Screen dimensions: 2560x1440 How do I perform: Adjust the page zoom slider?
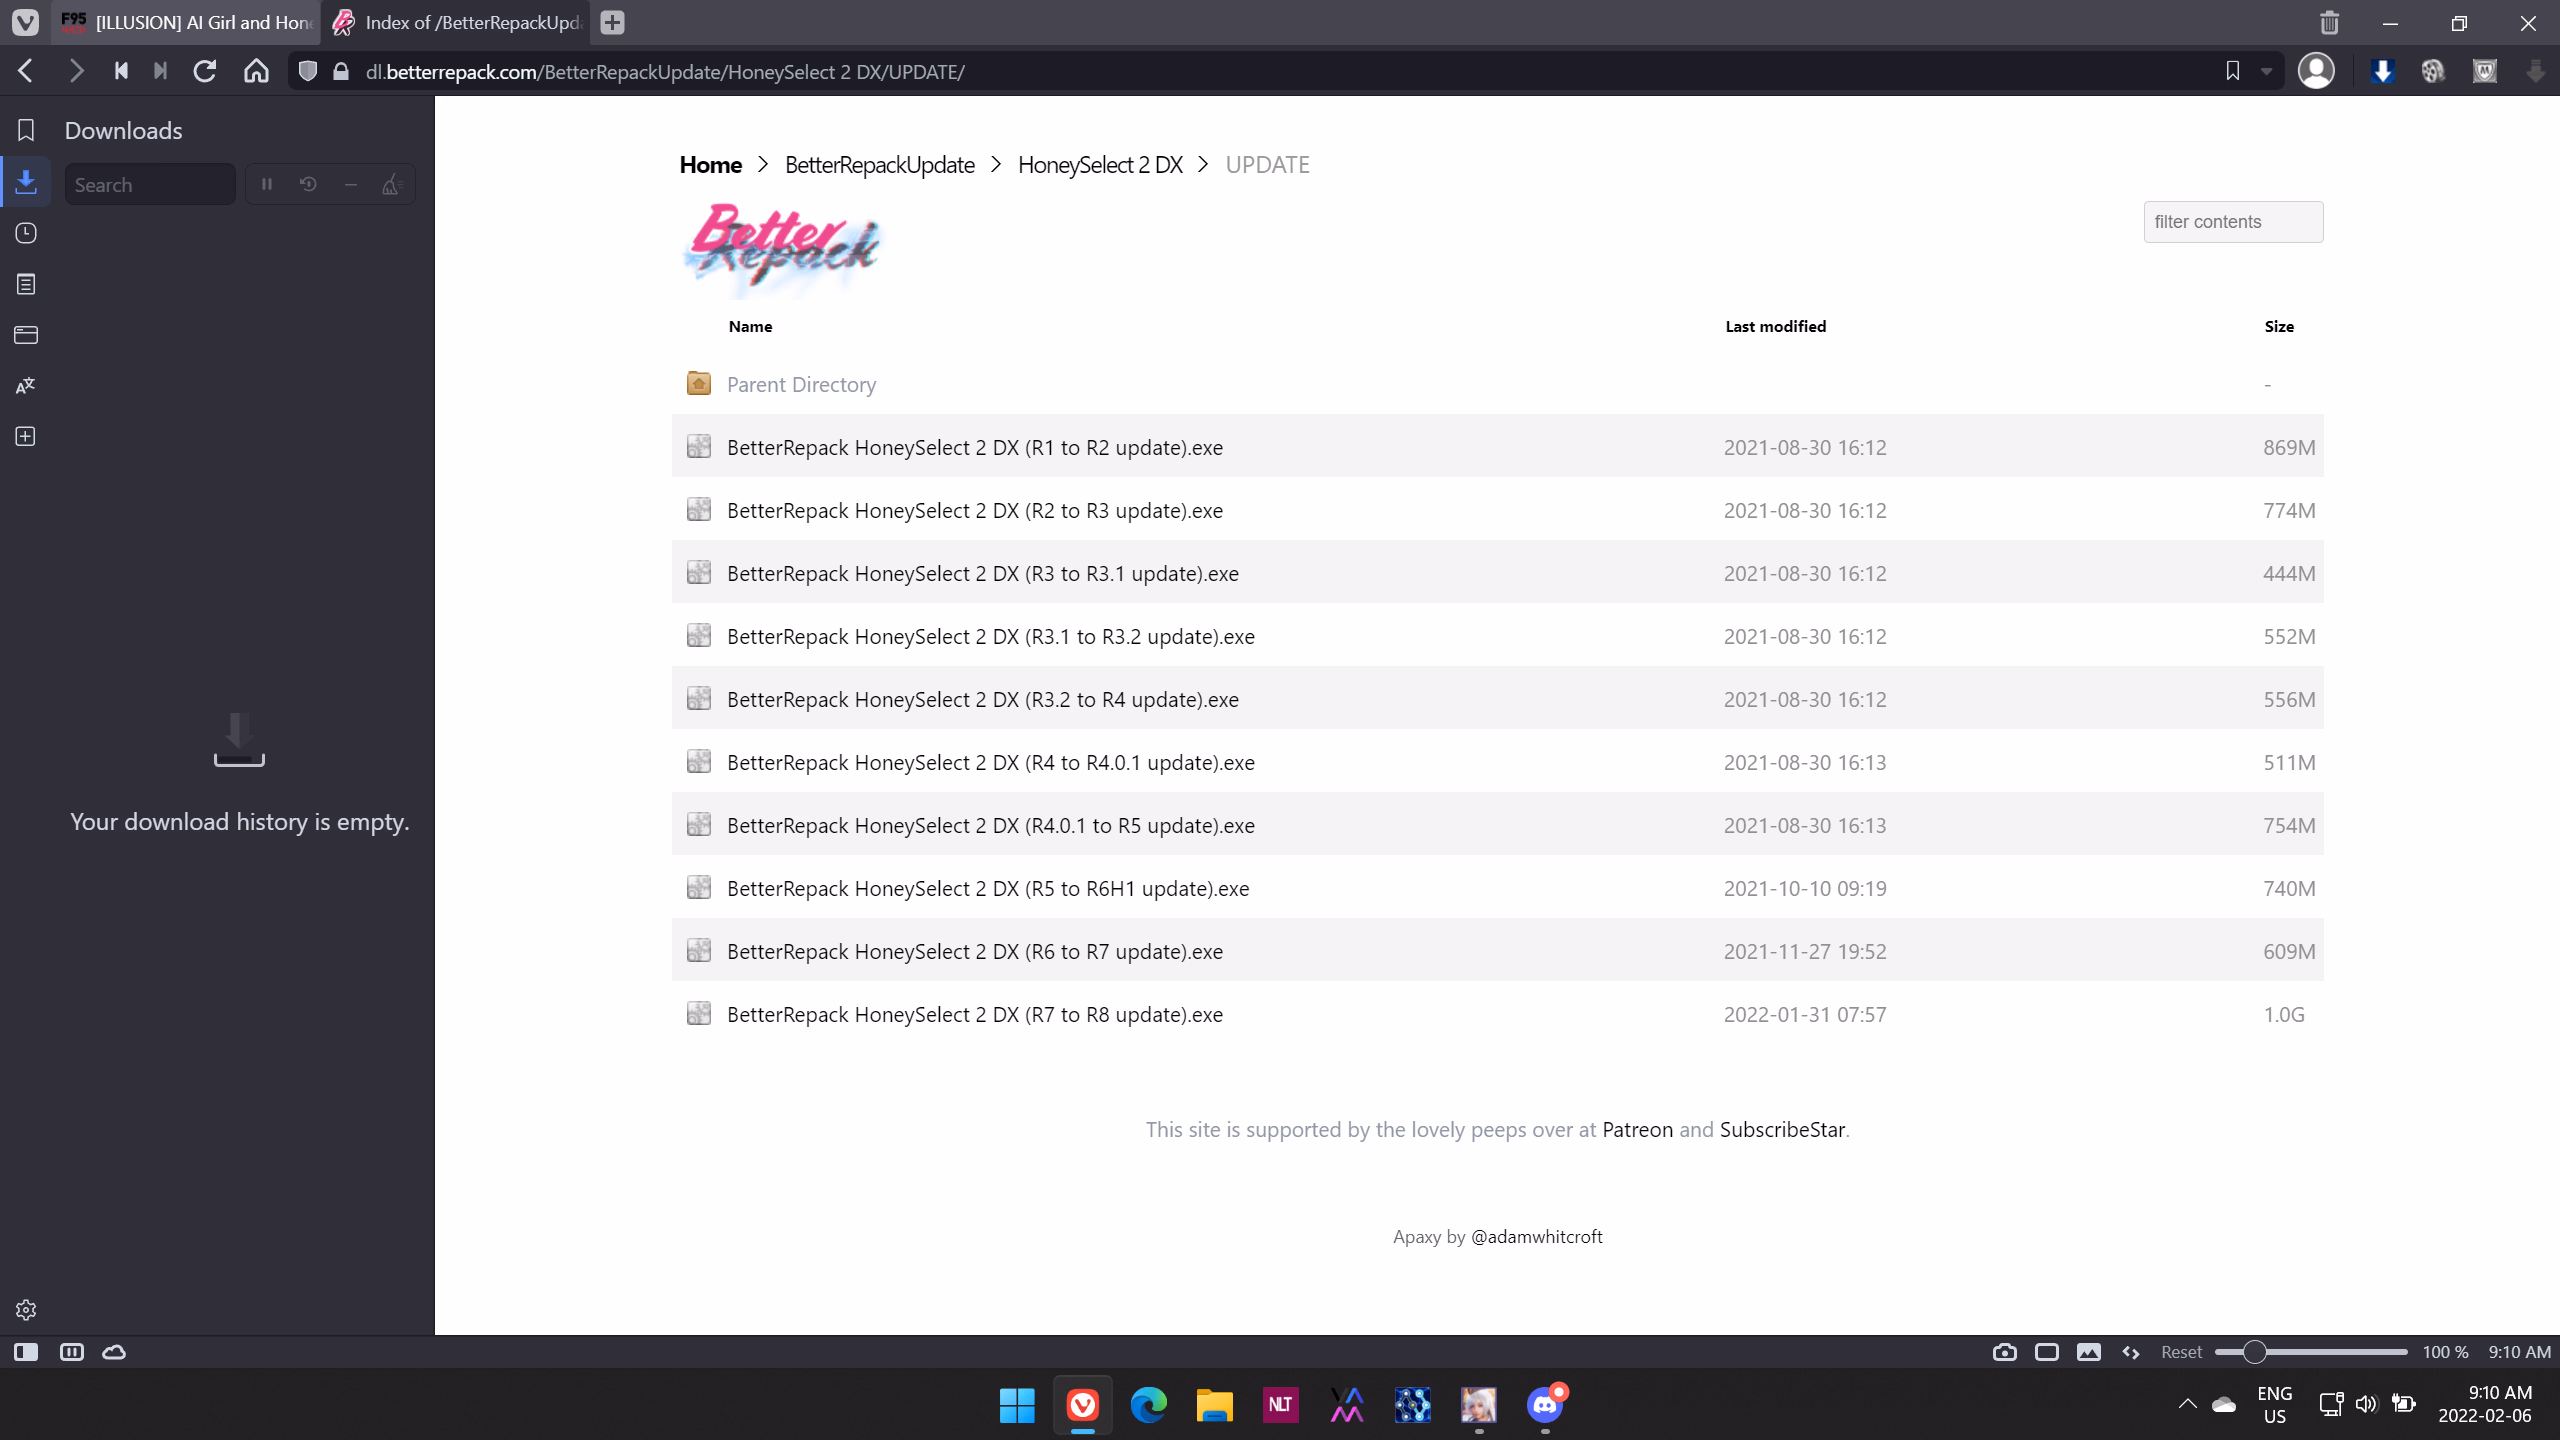pyautogui.click(x=2254, y=1352)
